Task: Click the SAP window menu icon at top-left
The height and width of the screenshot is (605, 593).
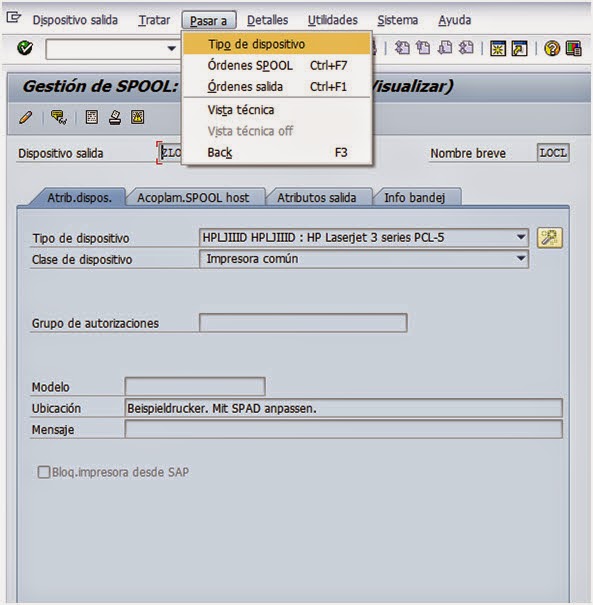Action: tap(13, 17)
